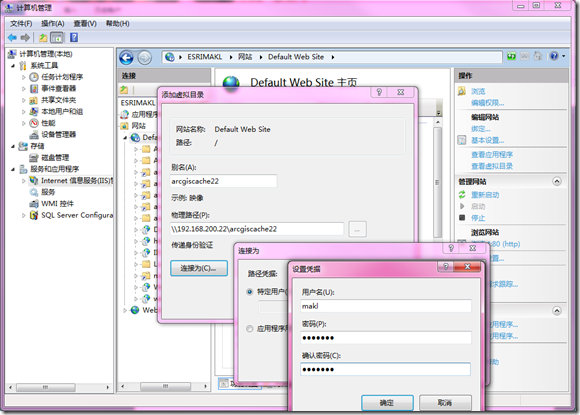This screenshot has width=580, height=415.
Task: Select the 应用程序用户 radio button
Action: tap(250, 328)
